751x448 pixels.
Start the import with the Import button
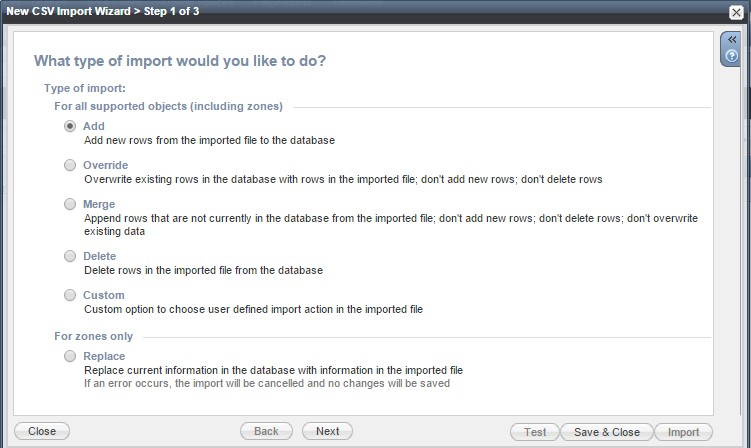[684, 432]
